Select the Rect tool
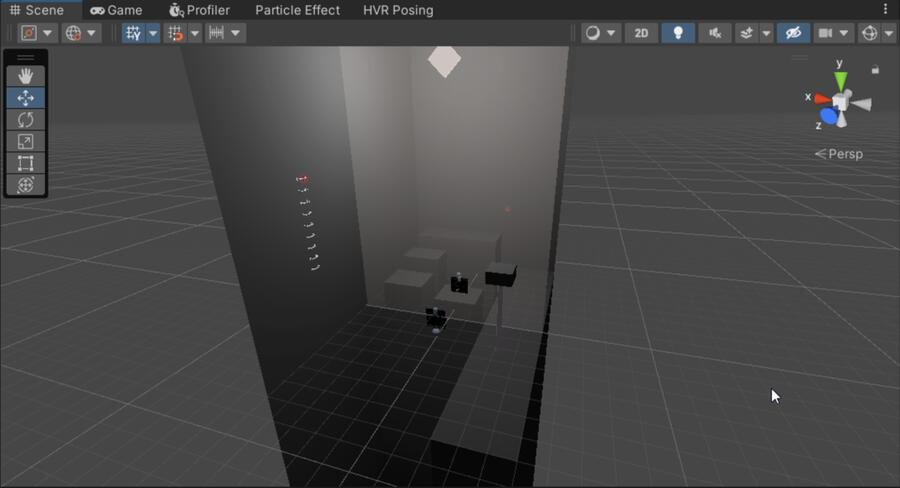 (x=26, y=163)
